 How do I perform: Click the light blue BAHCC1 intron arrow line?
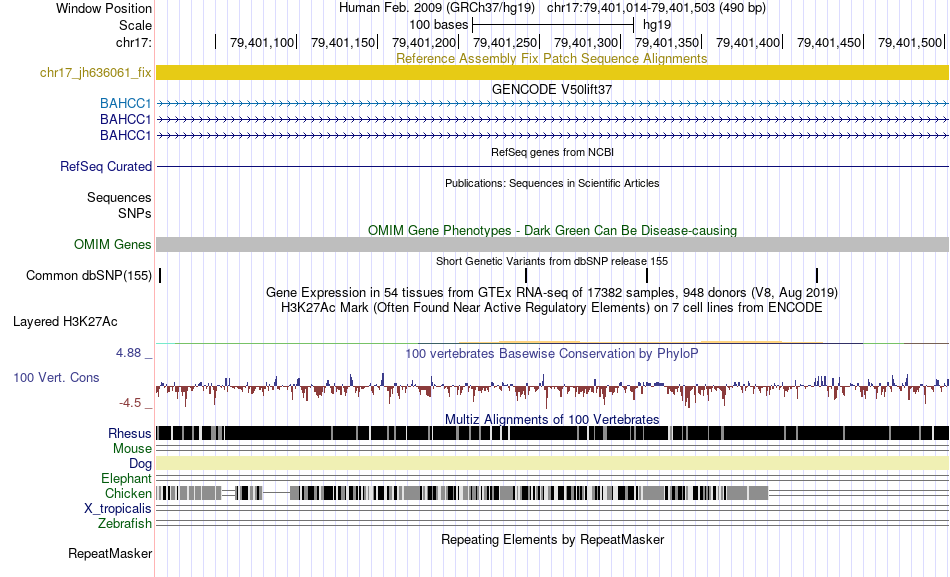pyautogui.click(x=552, y=104)
